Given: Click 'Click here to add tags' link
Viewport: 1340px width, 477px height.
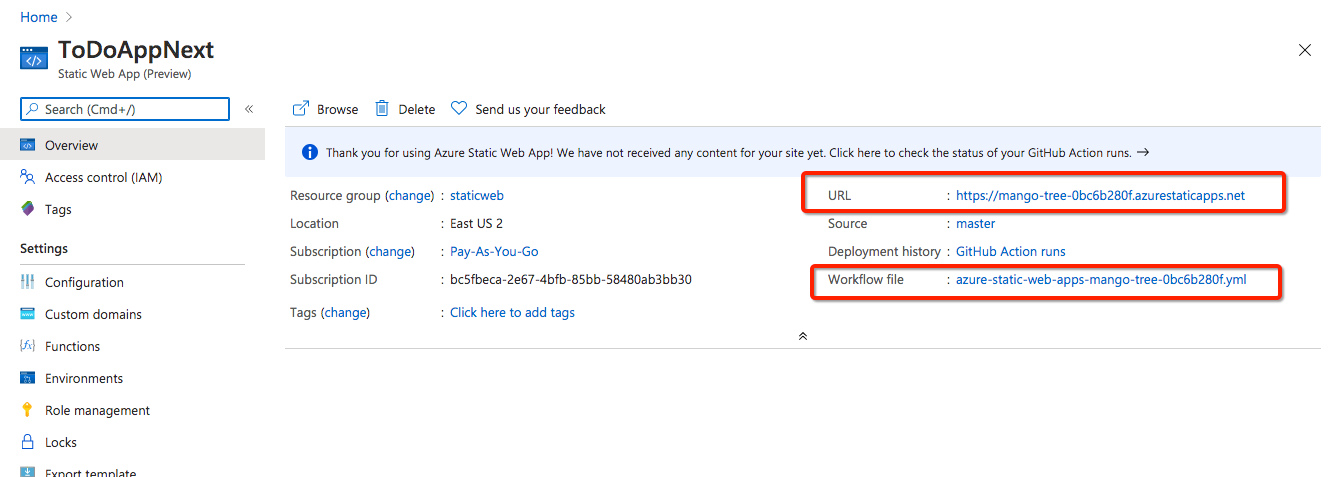Looking at the screenshot, I should 512,312.
